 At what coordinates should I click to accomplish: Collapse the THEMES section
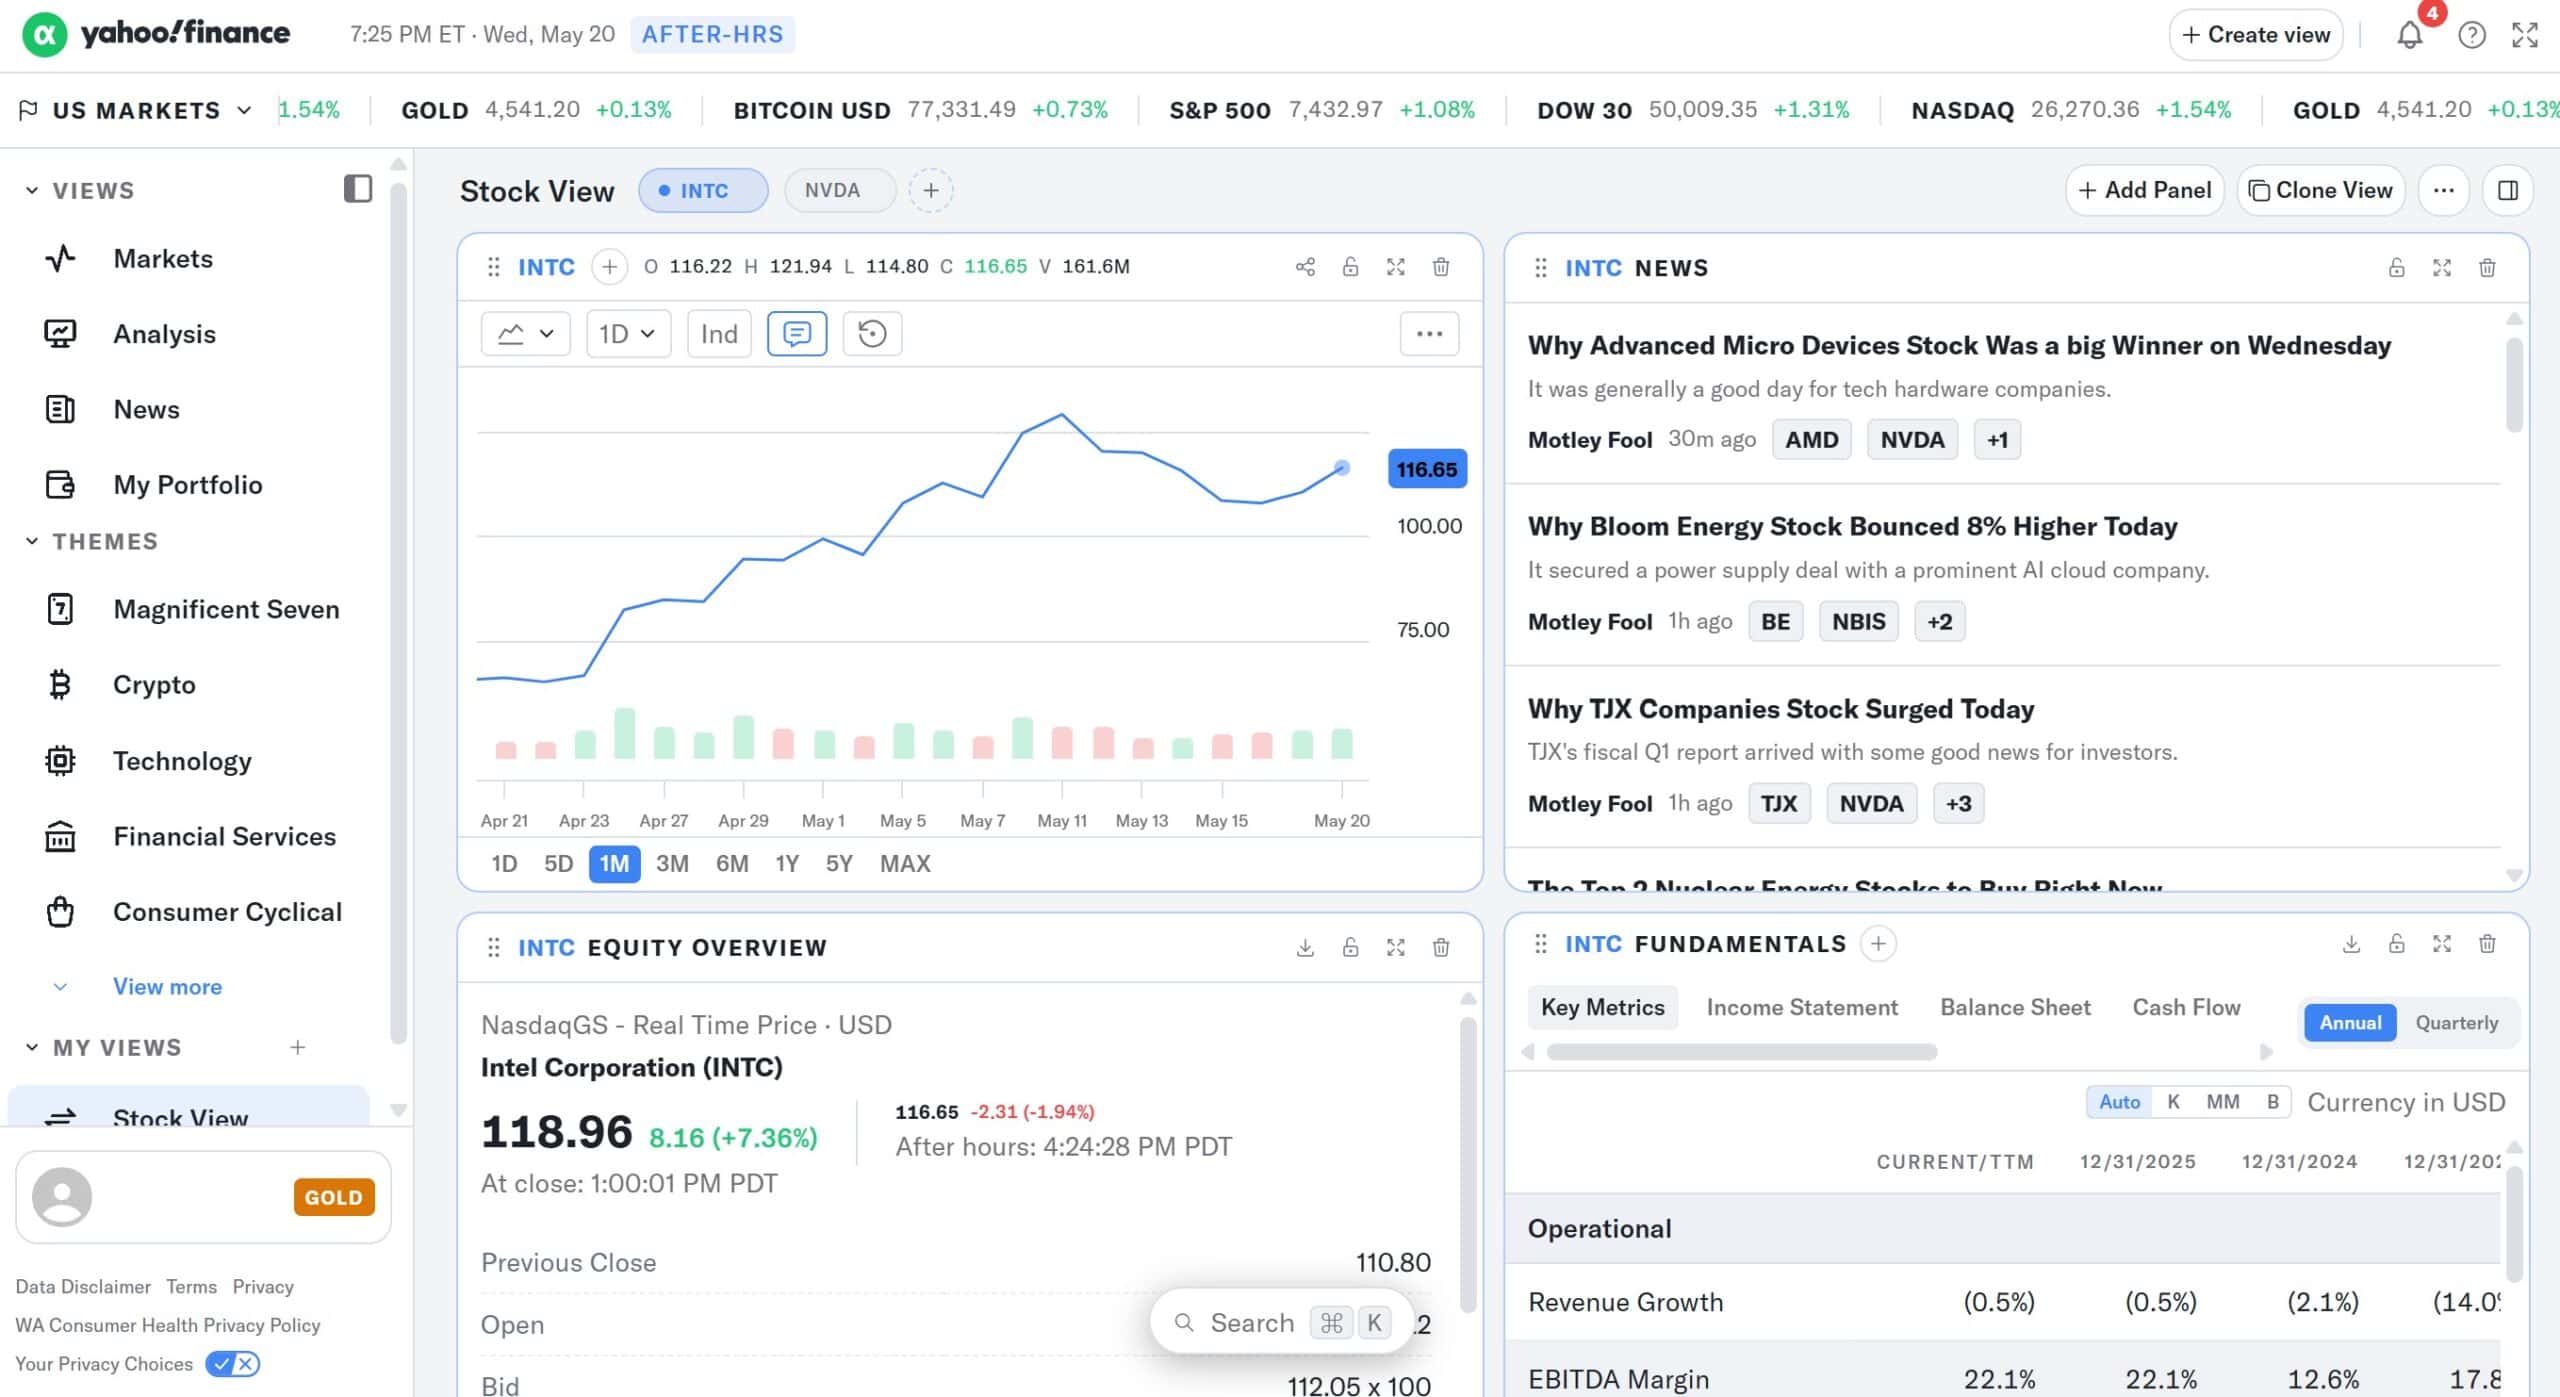[32, 541]
